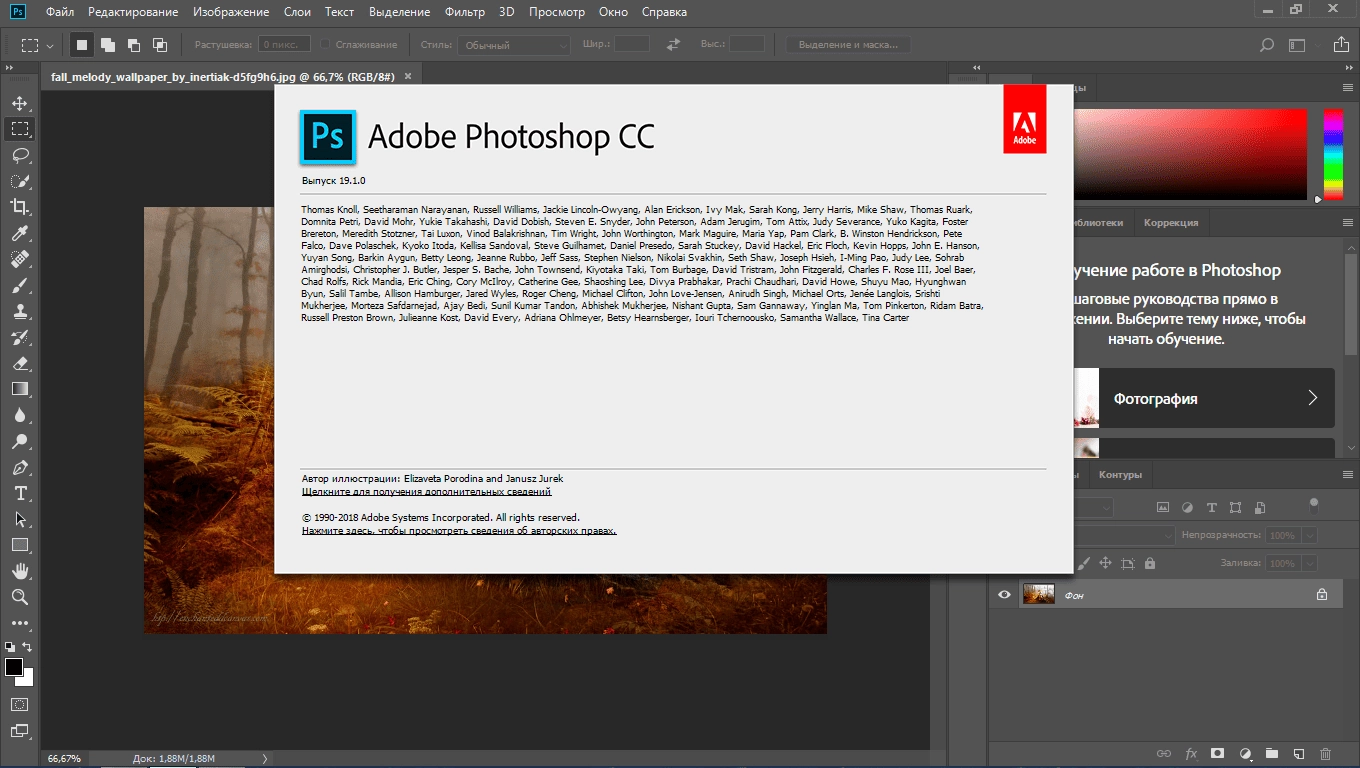This screenshot has width=1360, height=768.
Task: Toggle the layer filtering switch
Action: coord(1313,503)
